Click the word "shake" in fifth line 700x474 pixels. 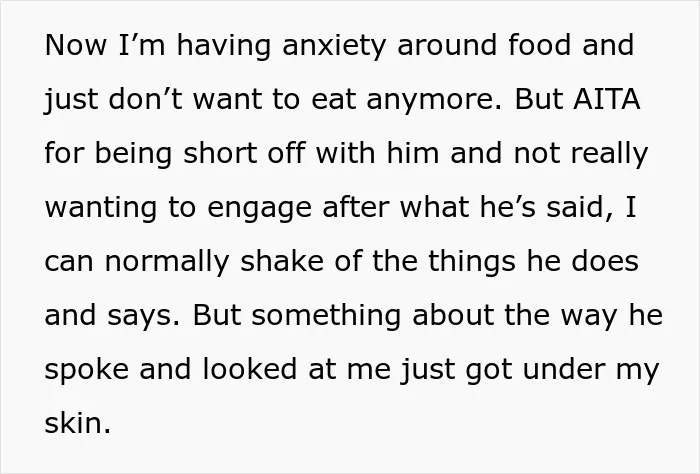[x=282, y=260]
